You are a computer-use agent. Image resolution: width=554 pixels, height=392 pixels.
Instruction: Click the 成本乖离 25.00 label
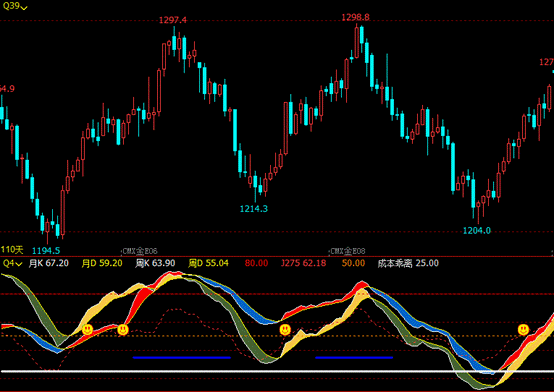(408, 263)
